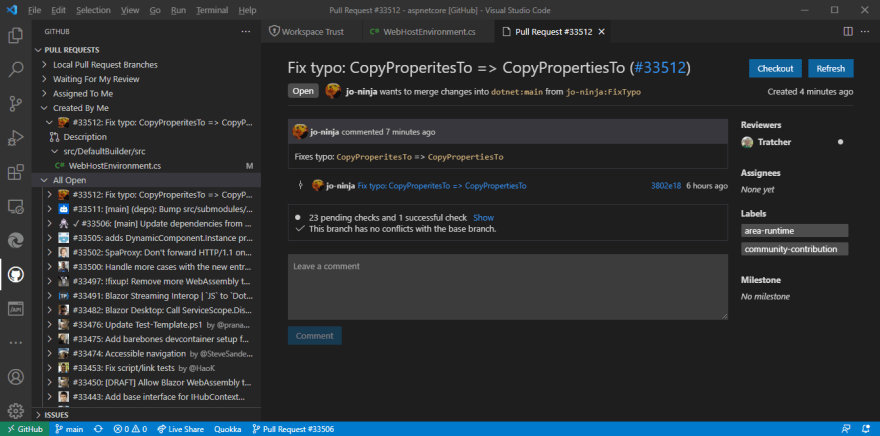The width and height of the screenshot is (880, 436).
Task: Click the Refresh button
Action: click(831, 68)
